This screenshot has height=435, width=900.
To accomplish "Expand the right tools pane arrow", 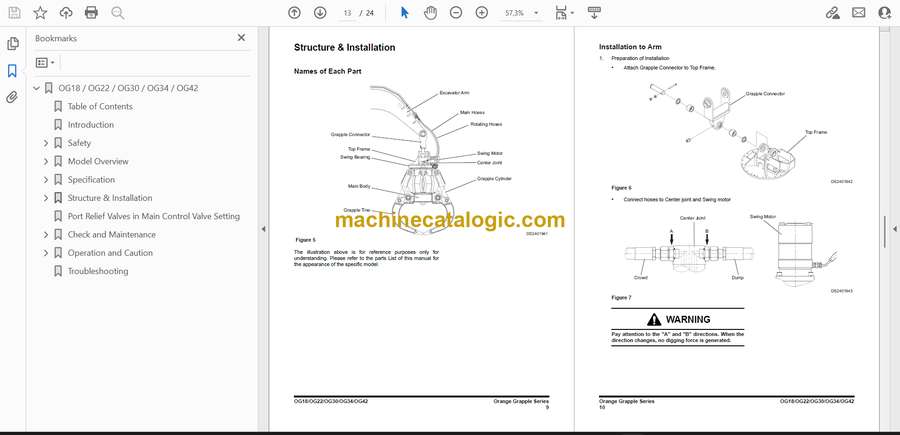I will click(x=894, y=229).
